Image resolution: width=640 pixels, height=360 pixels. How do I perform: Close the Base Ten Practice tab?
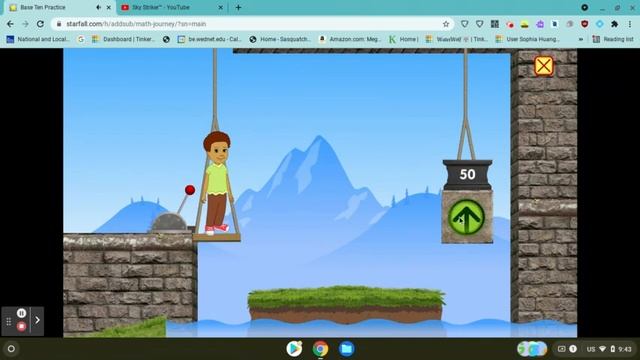click(109, 7)
